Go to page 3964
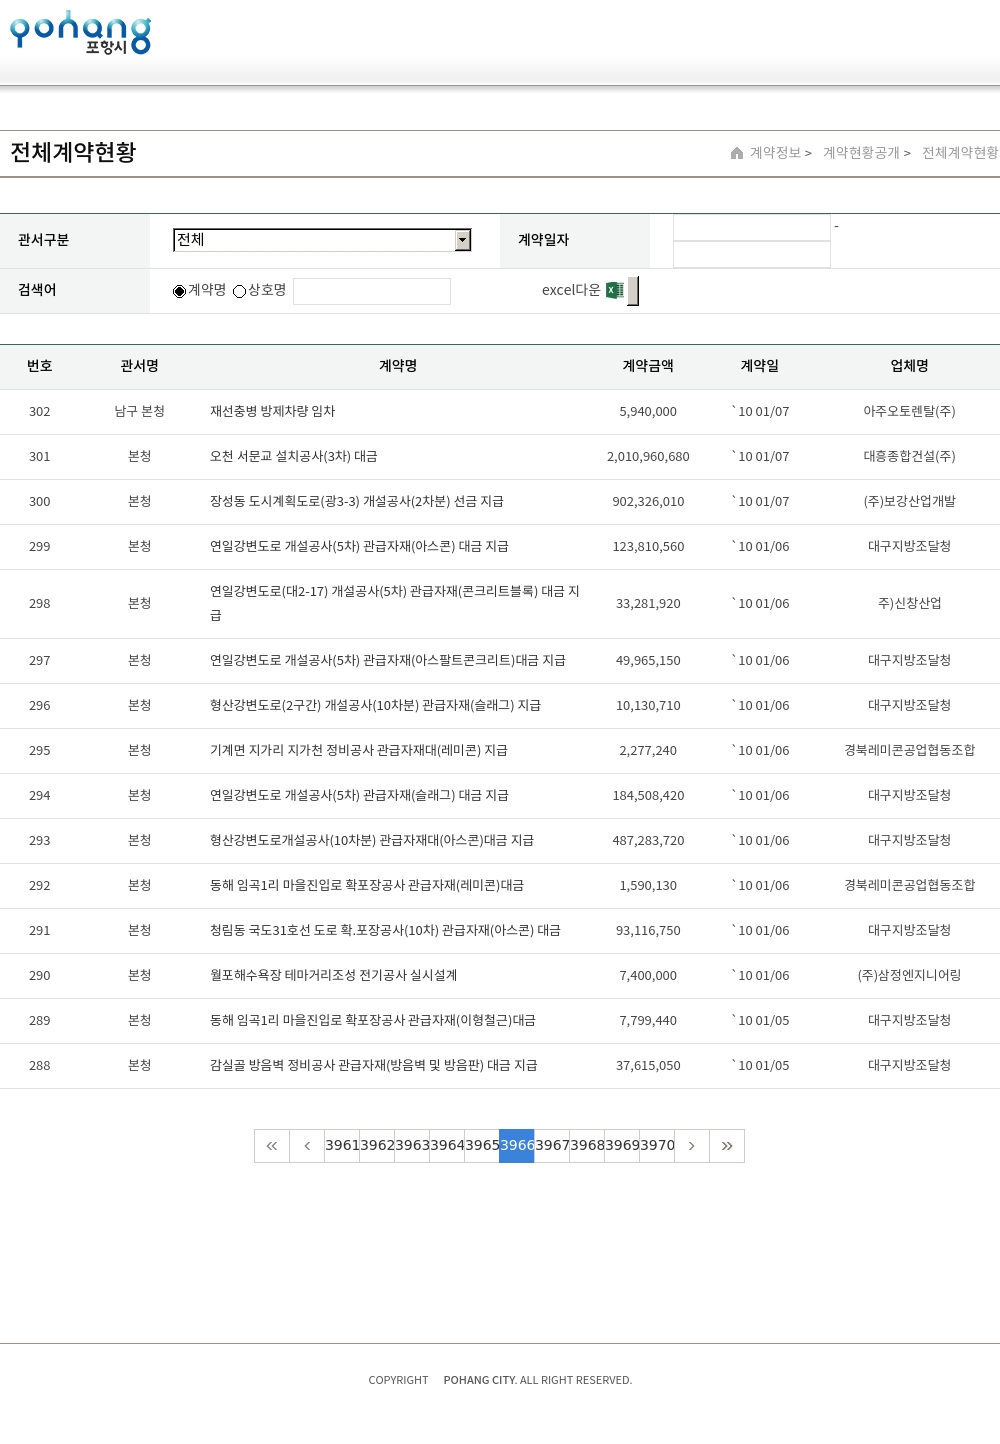The height and width of the screenshot is (1444, 1000). [x=447, y=1146]
